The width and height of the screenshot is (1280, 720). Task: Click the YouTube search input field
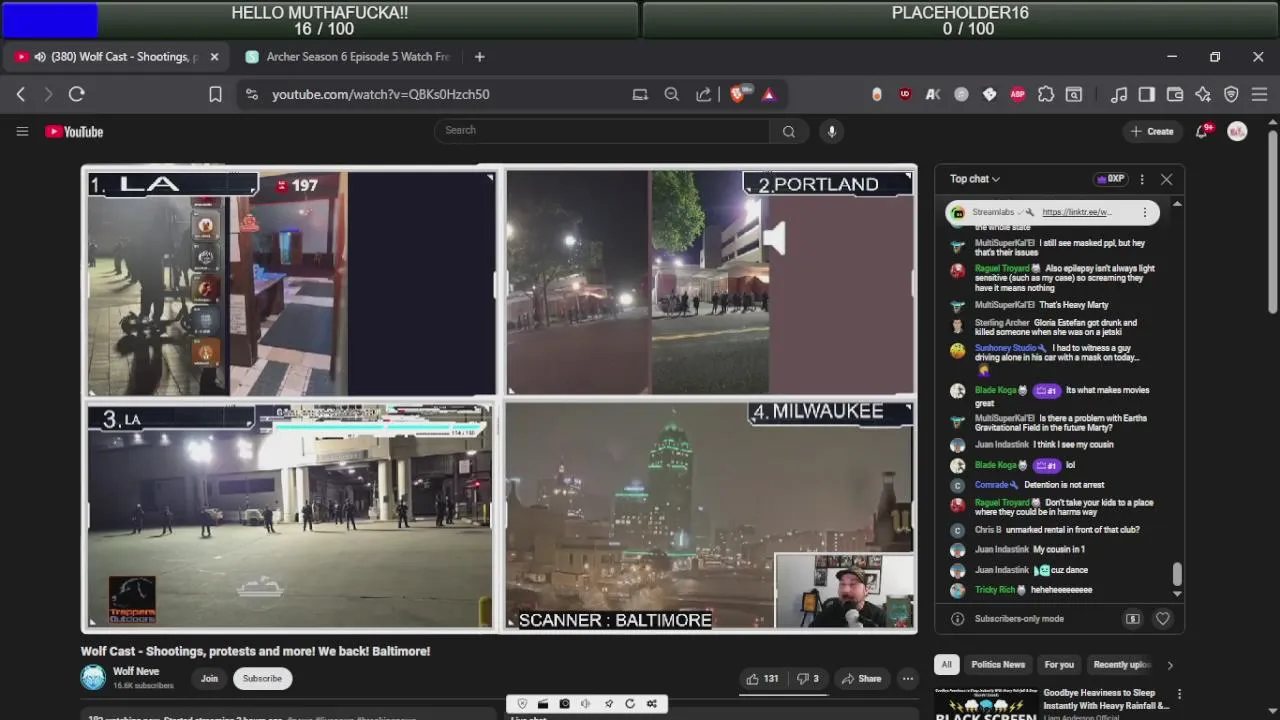(602, 131)
